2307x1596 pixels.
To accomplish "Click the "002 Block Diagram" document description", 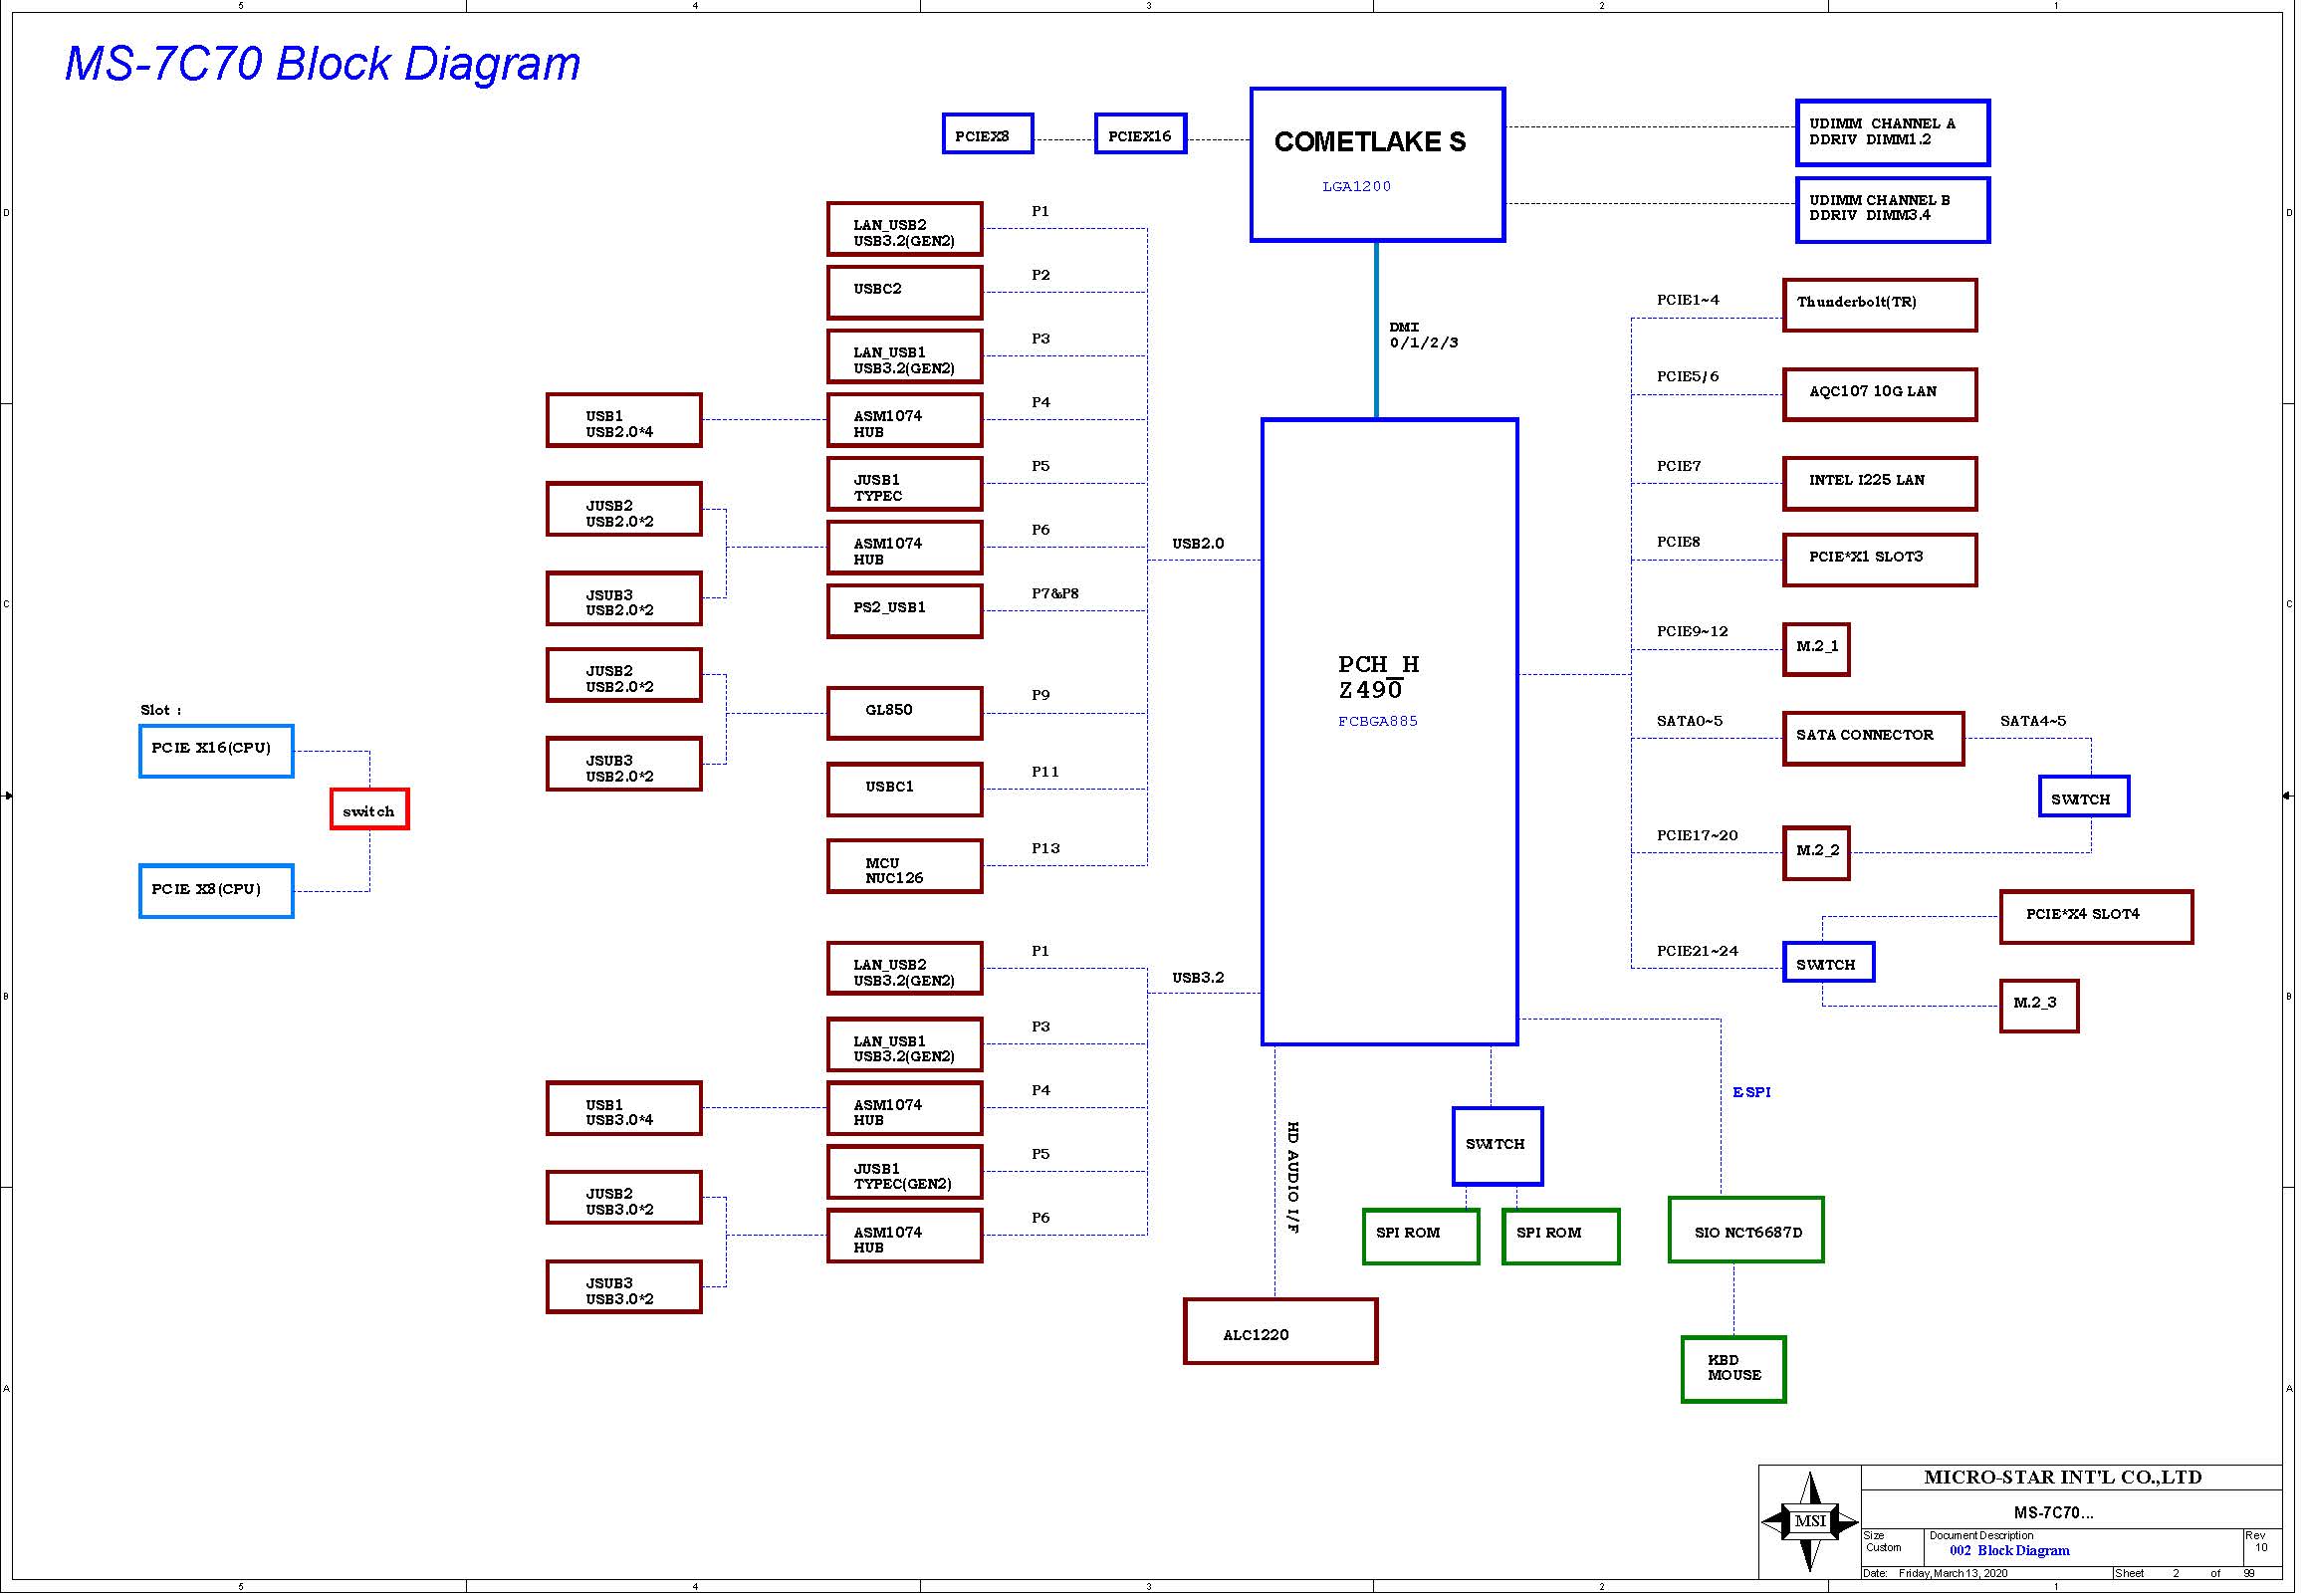I will (2009, 1551).
